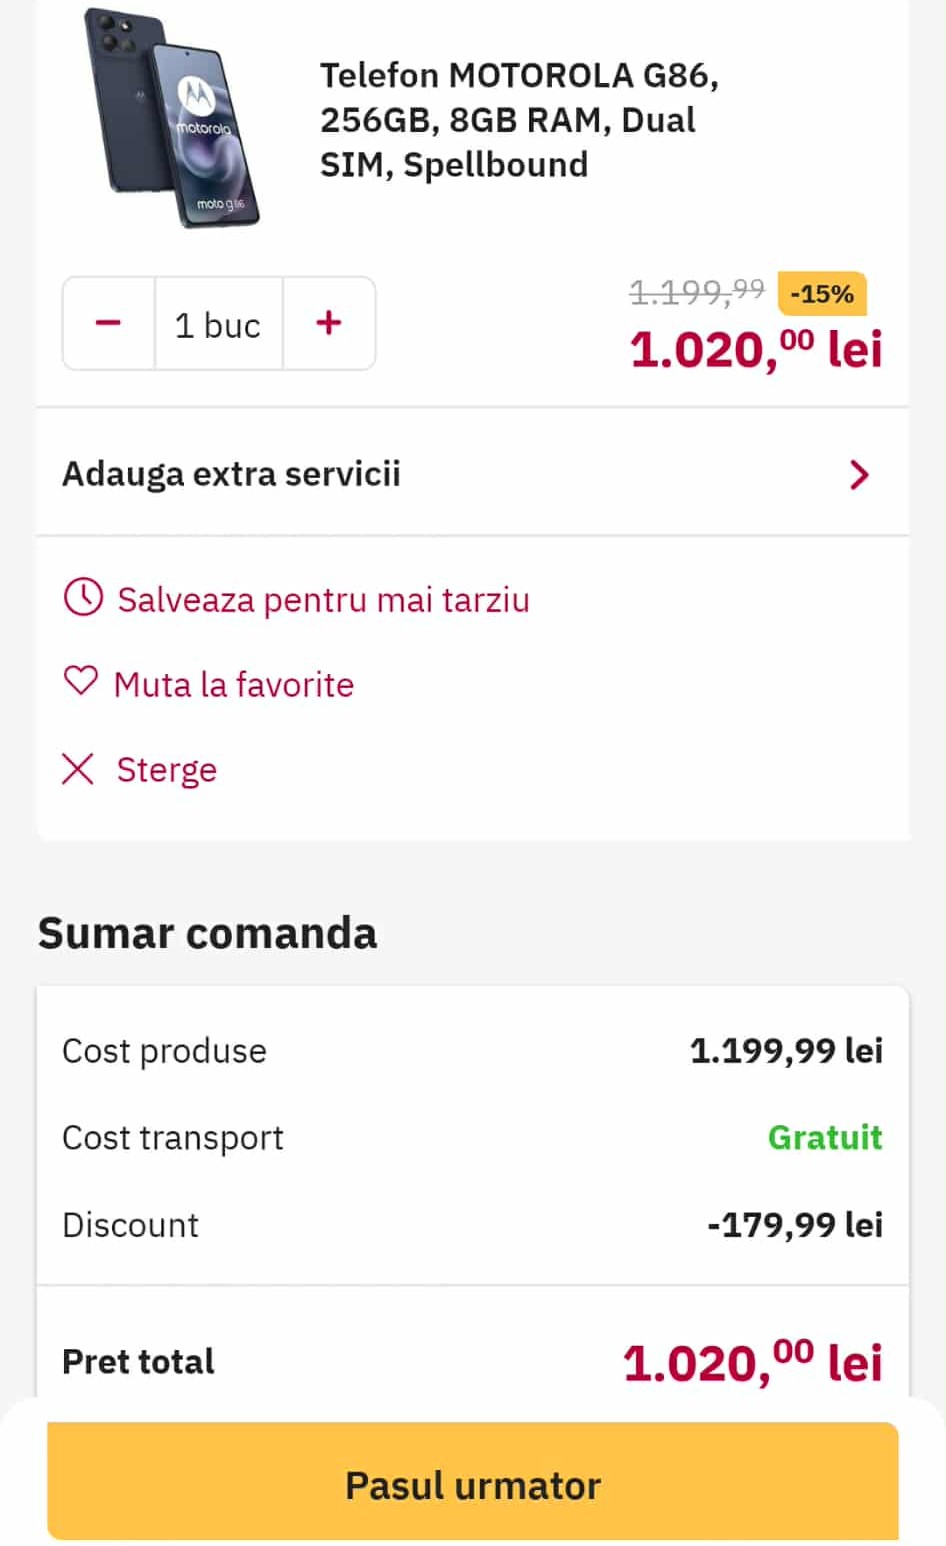
Task: Select the "1 buc" quantity field
Action: tap(218, 325)
